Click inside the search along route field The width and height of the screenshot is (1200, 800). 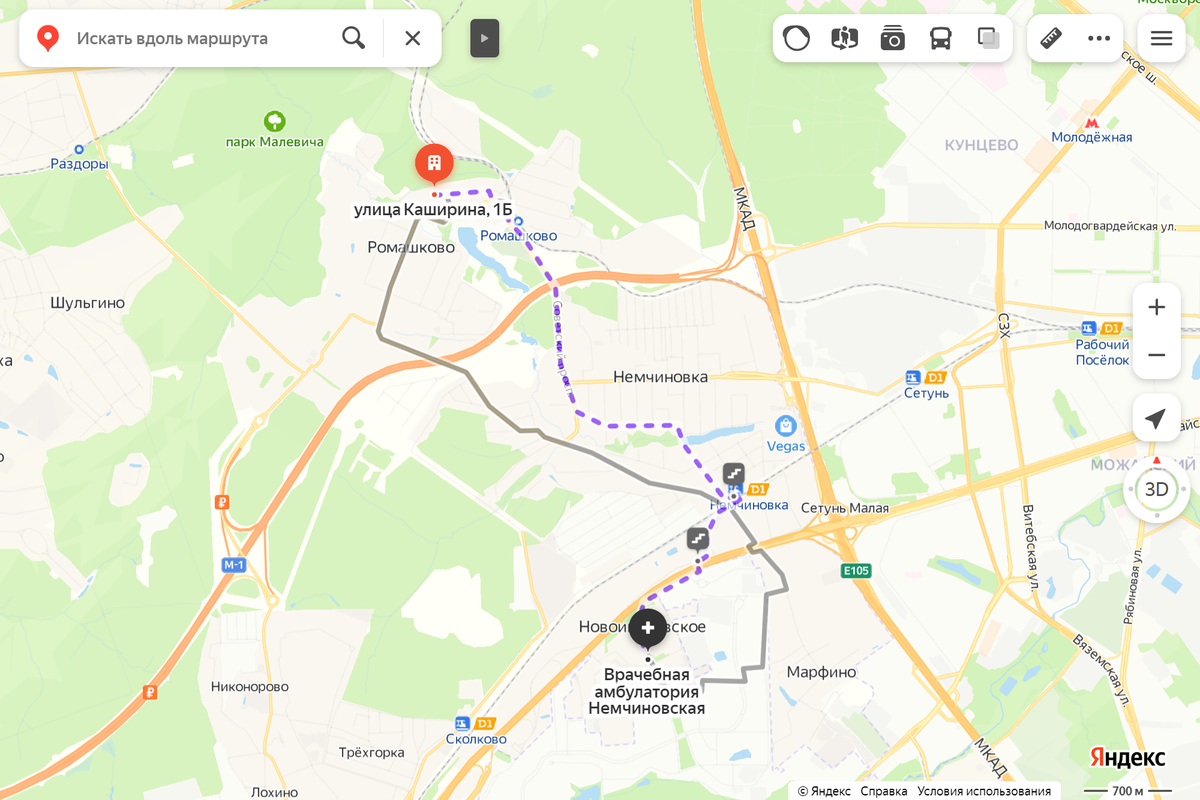pos(200,38)
